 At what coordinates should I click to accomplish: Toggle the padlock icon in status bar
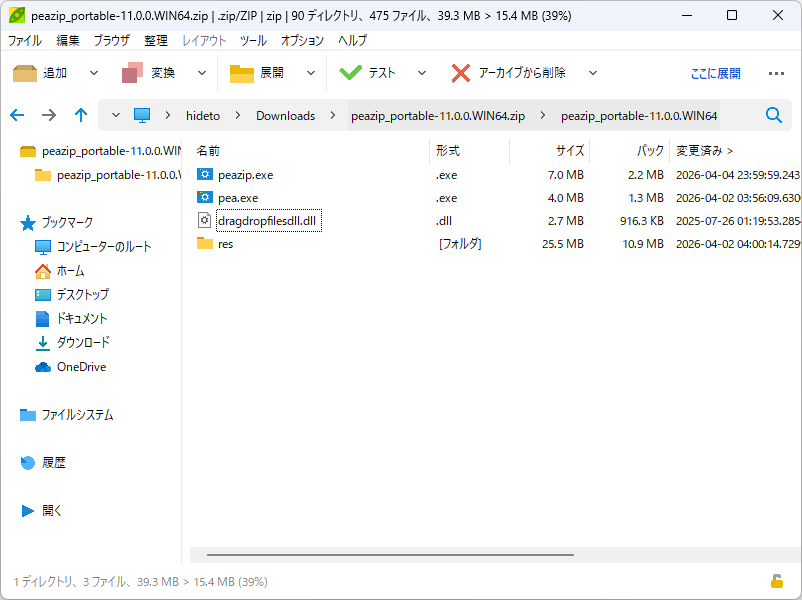coord(775,580)
